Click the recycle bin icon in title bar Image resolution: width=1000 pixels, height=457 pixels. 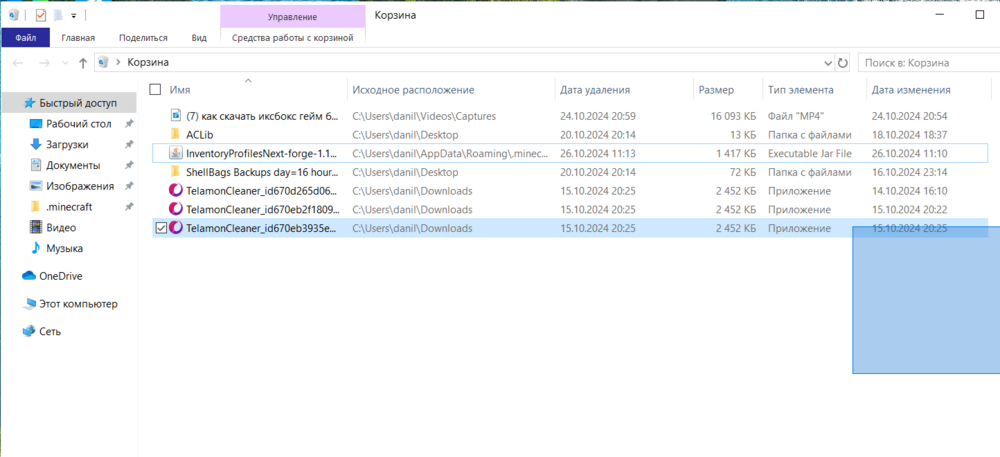(x=14, y=15)
